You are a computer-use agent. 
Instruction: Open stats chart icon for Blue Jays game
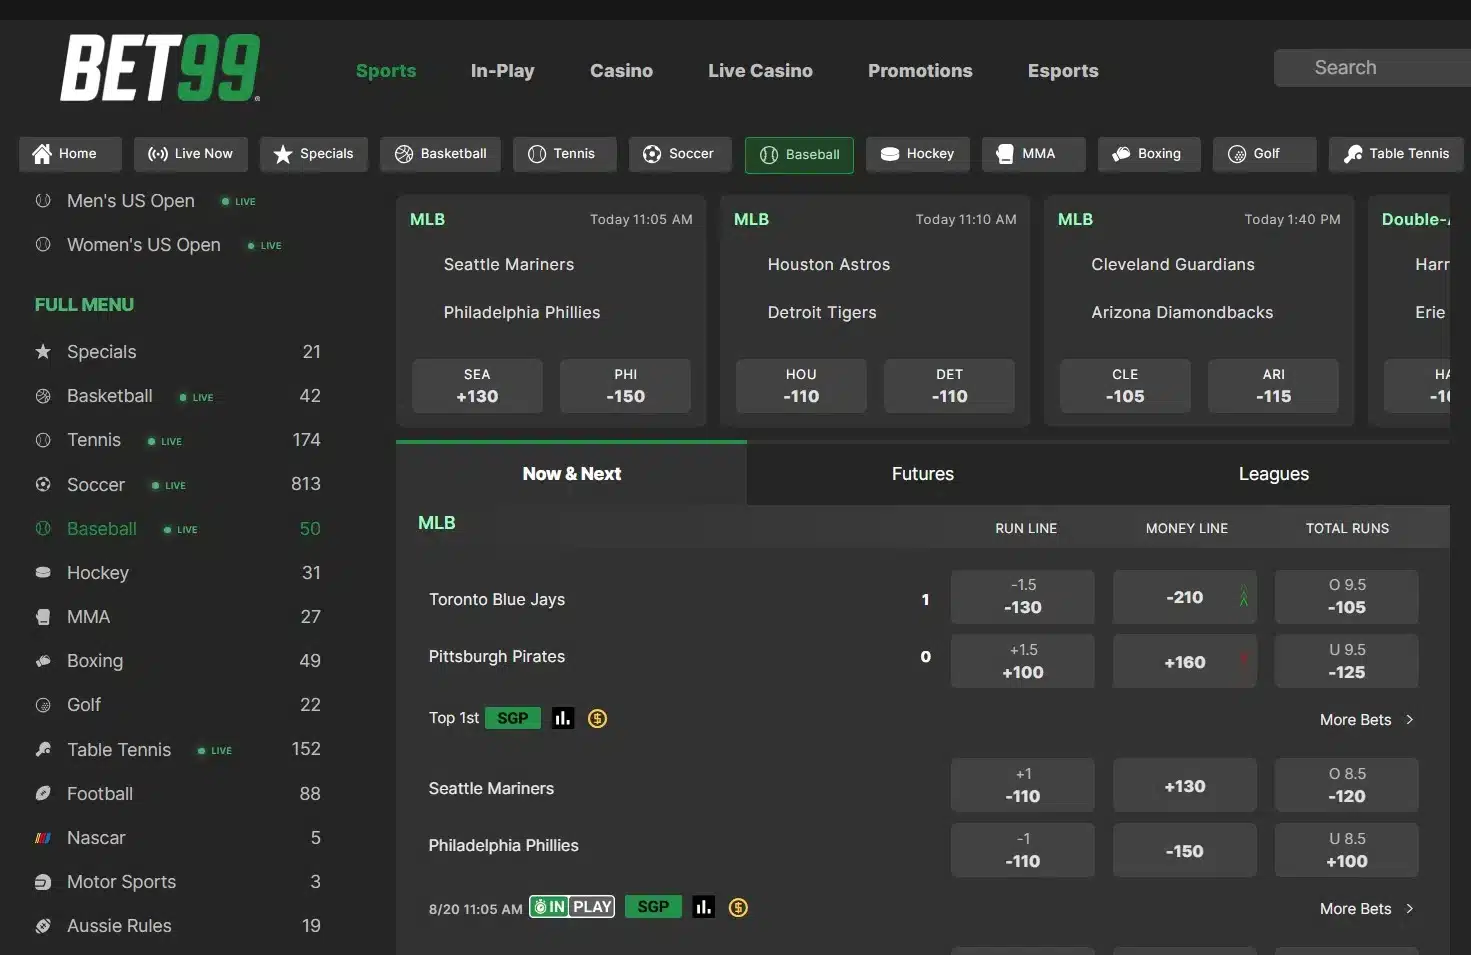coord(563,718)
